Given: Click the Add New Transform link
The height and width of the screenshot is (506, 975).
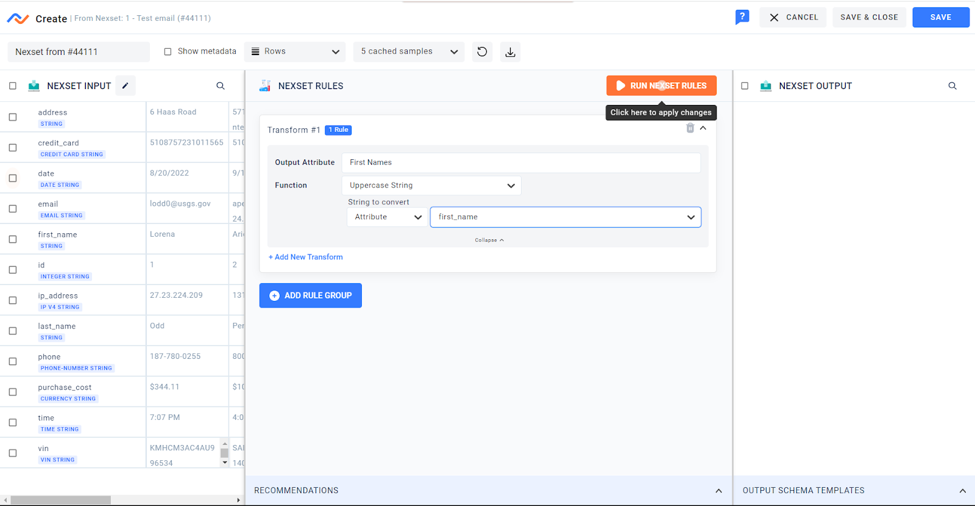Looking at the screenshot, I should (306, 257).
